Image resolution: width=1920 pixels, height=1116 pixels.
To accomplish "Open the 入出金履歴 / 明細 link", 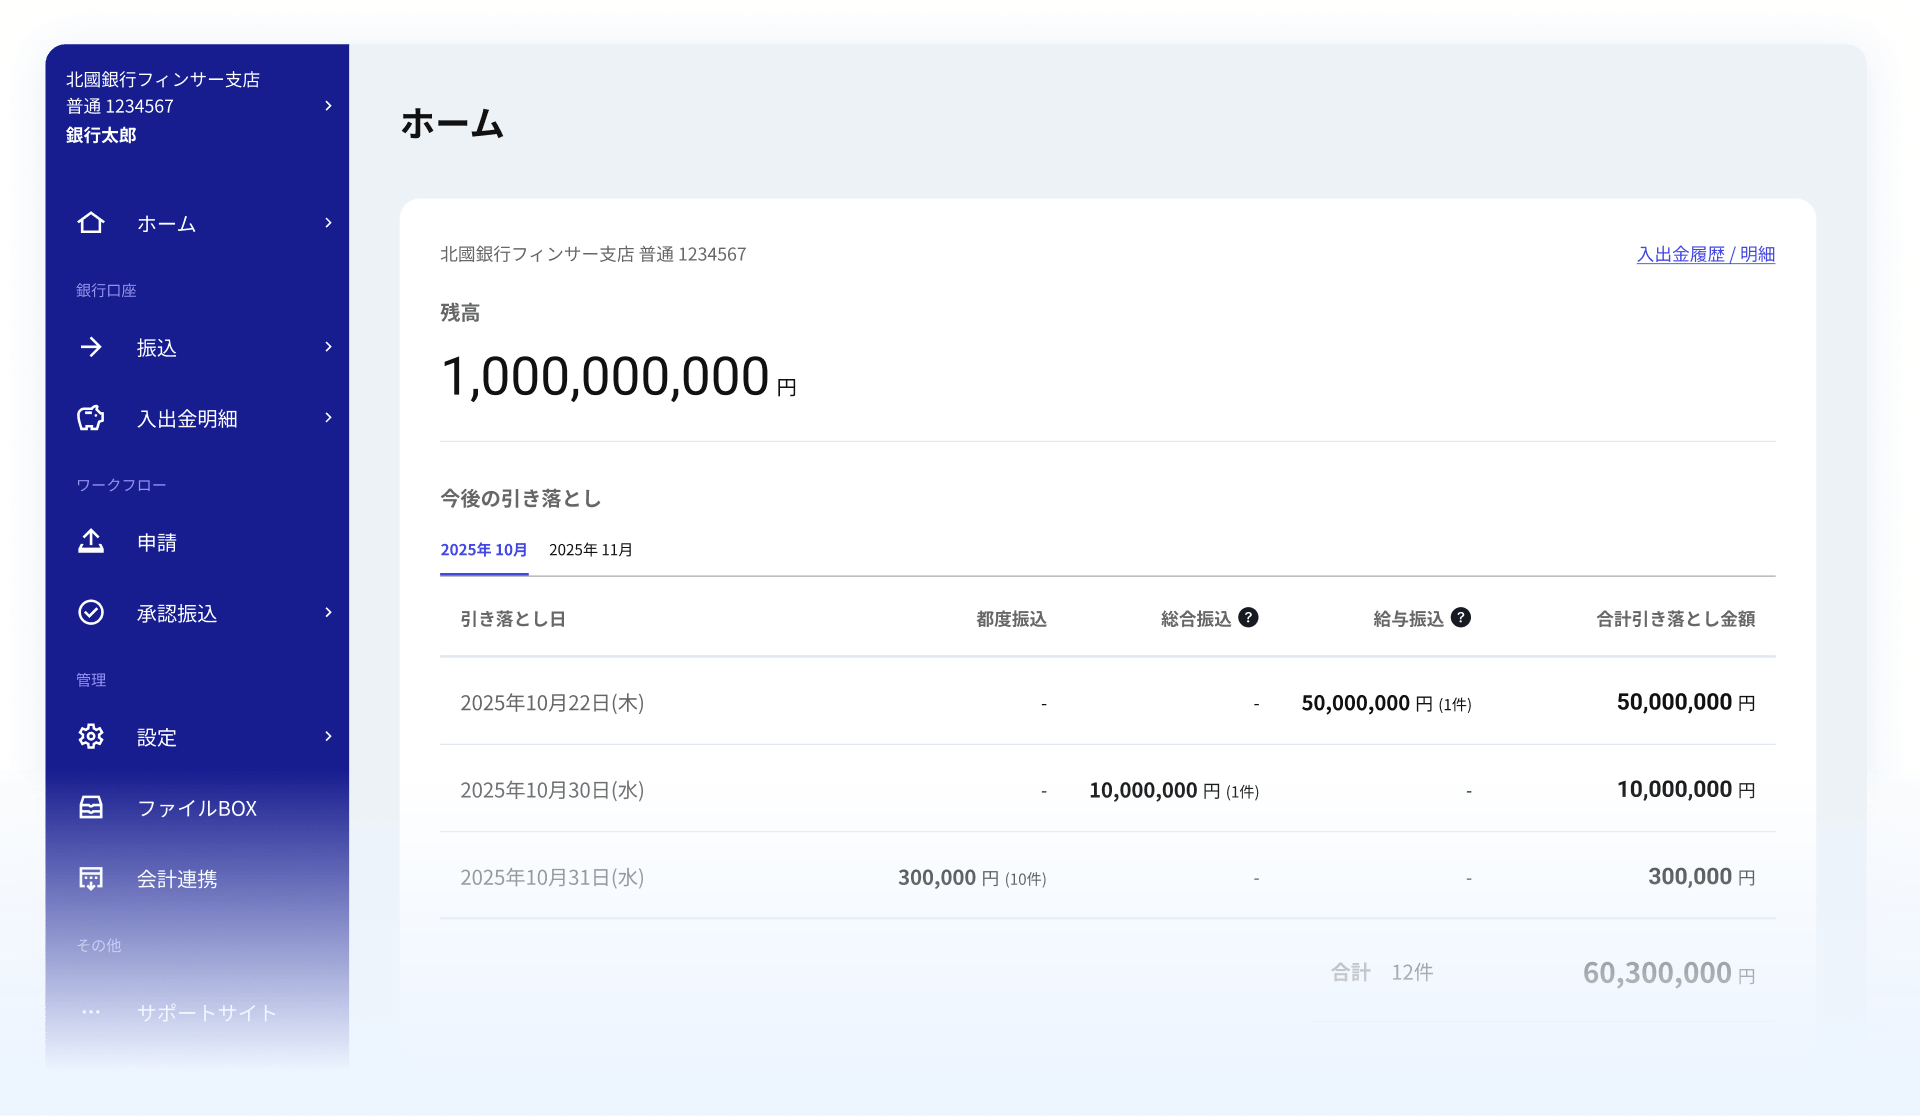I will tap(1705, 254).
